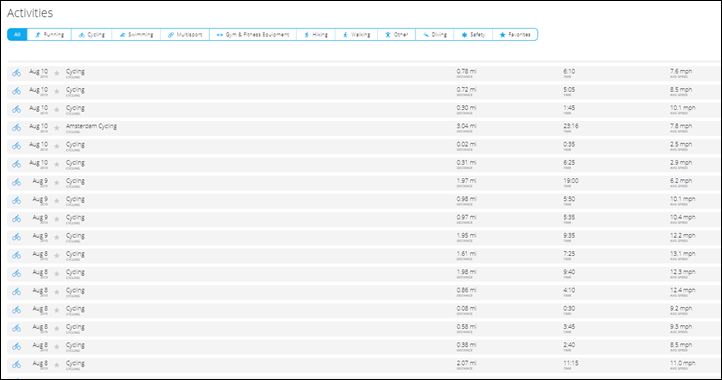722x380 pixels.
Task: Click the bike icon on the 0.30 mi row
Action: (17, 109)
